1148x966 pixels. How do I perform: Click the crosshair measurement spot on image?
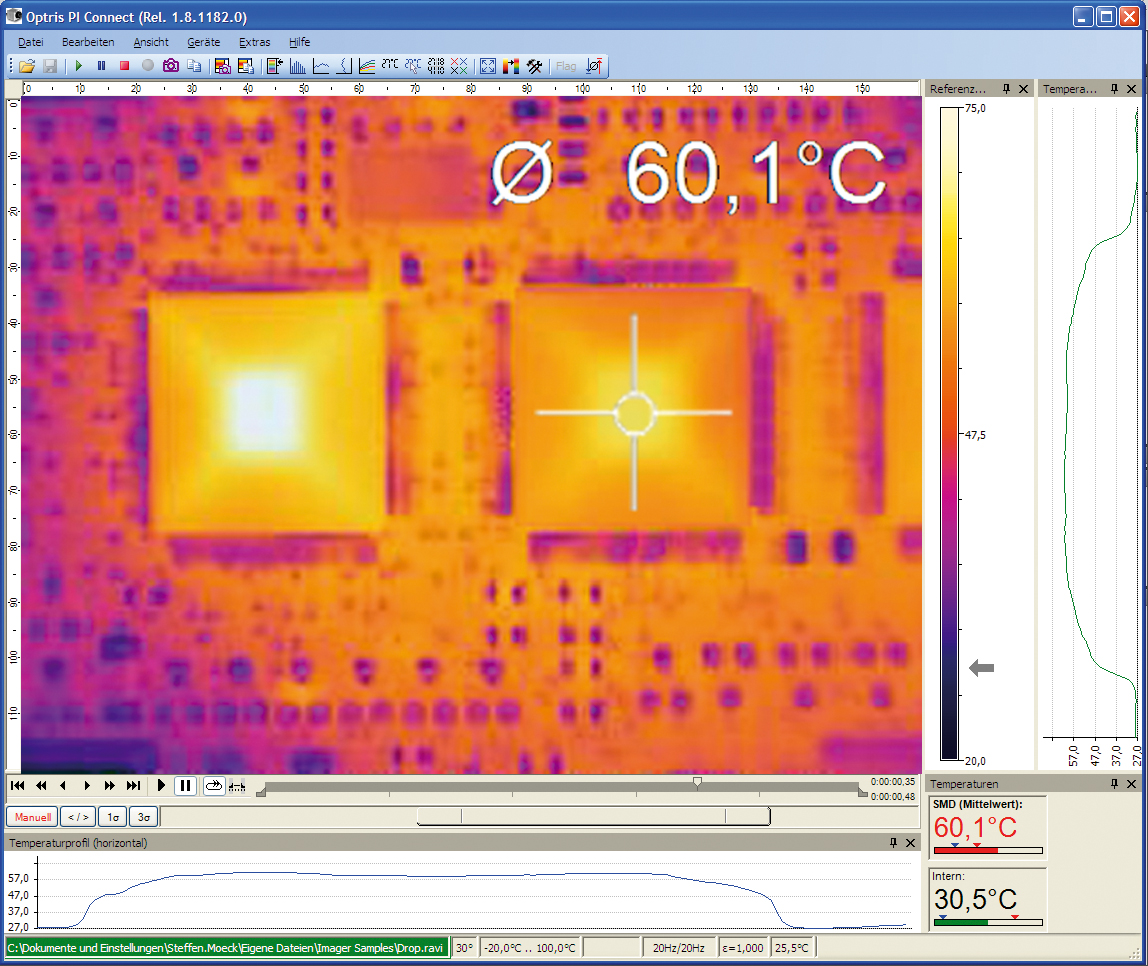coord(634,412)
